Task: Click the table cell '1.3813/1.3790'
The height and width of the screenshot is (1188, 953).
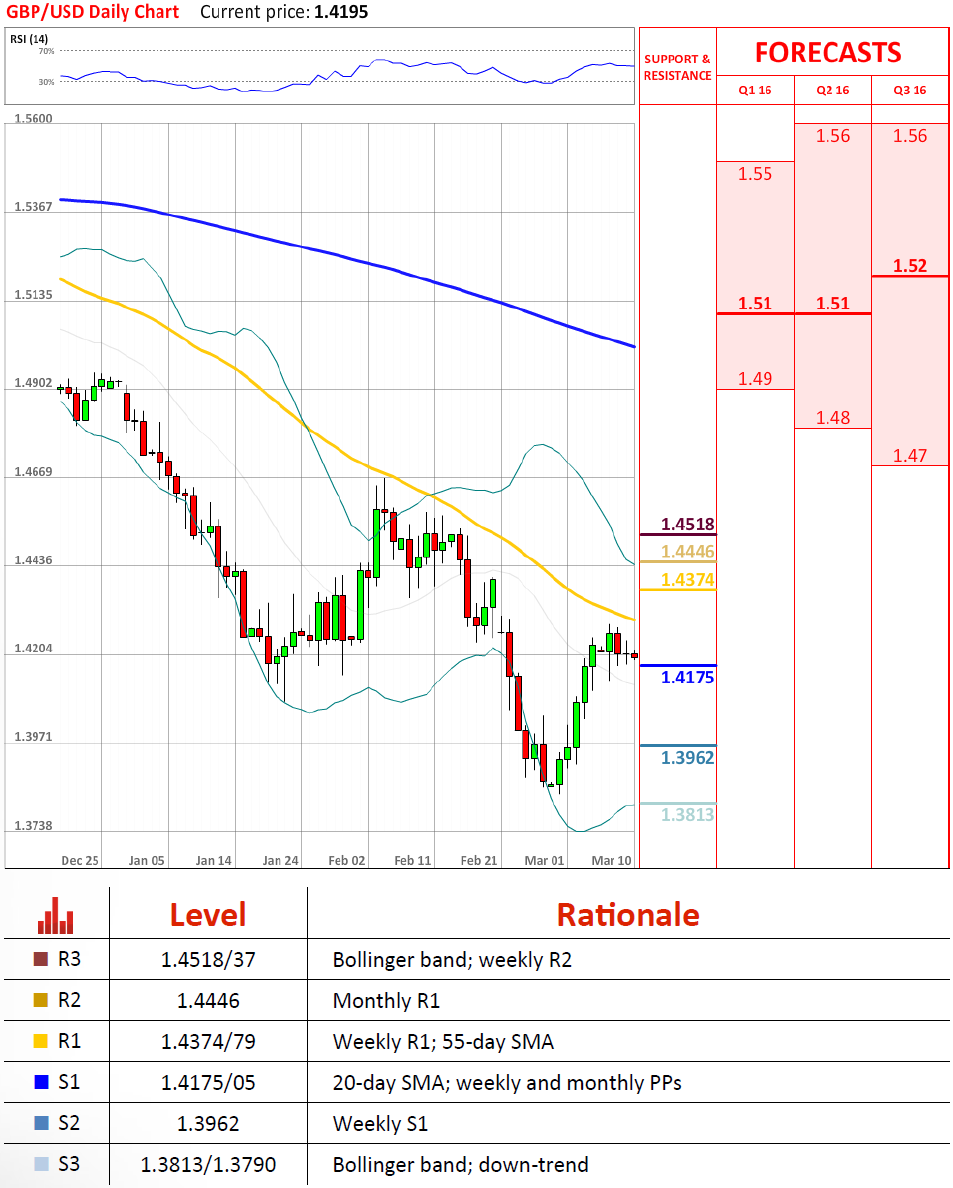Action: coord(208,1165)
